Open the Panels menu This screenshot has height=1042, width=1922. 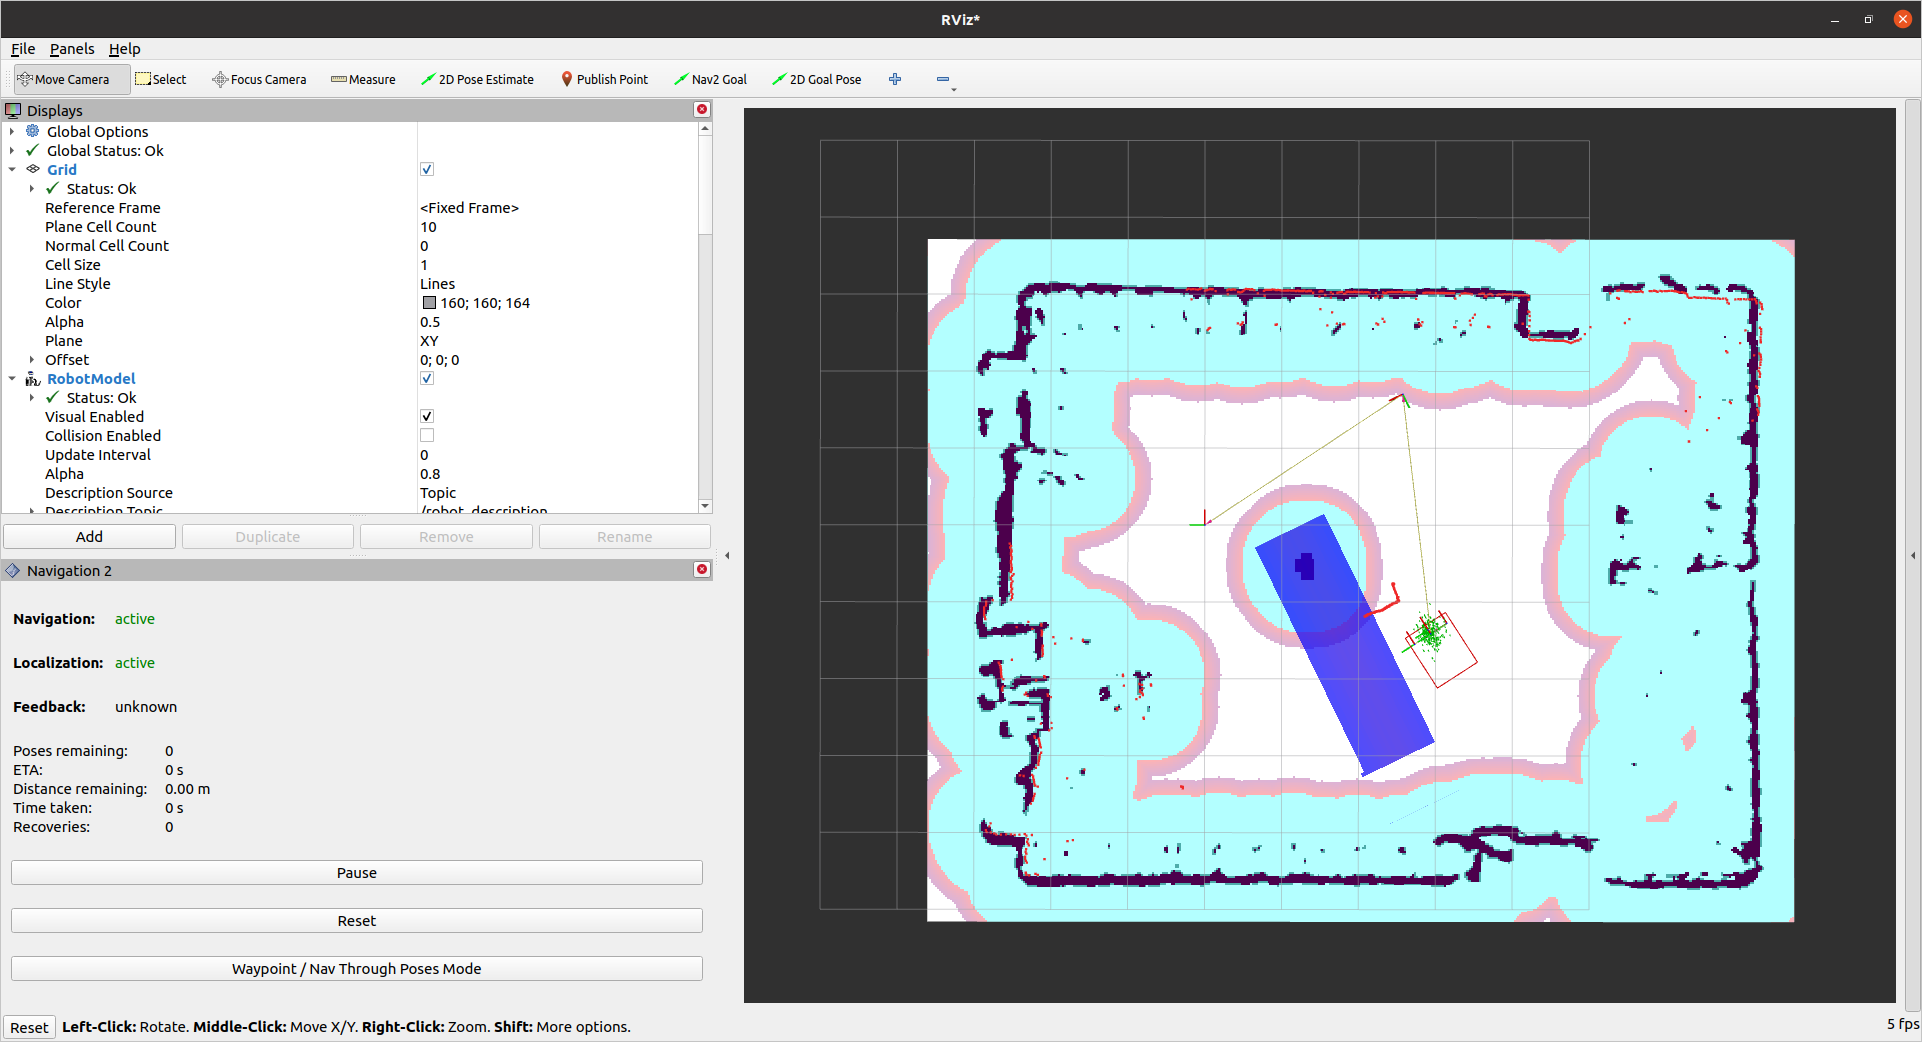(72, 49)
